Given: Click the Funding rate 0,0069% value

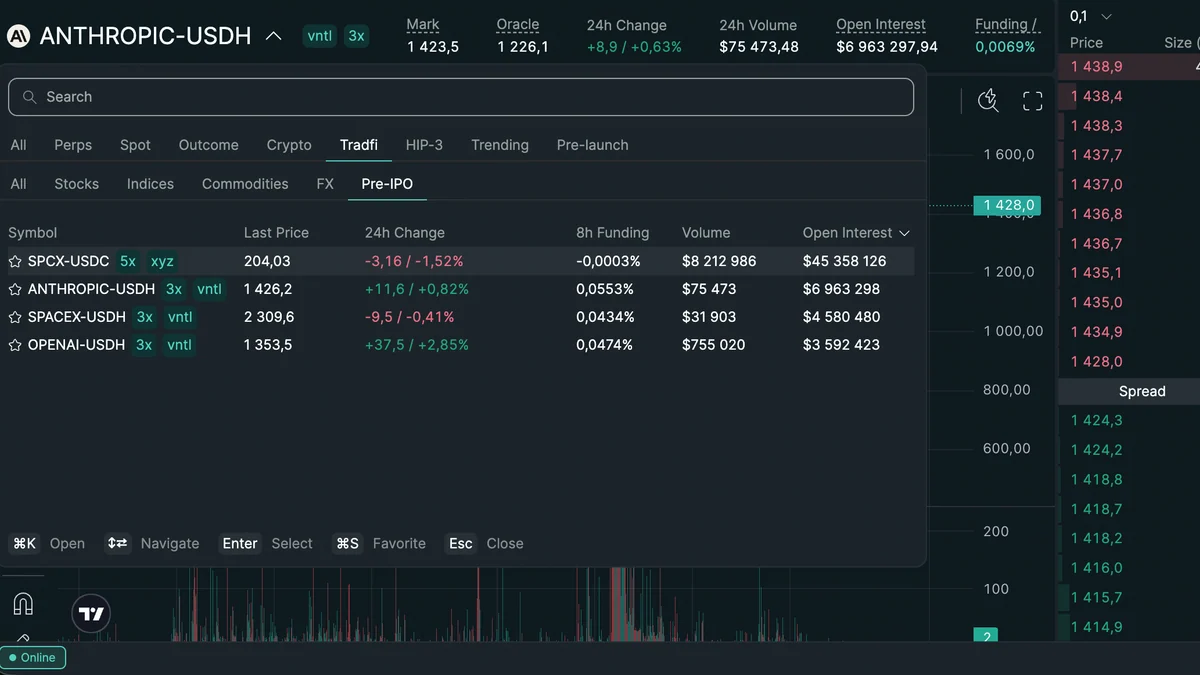Looking at the screenshot, I should (1005, 46).
